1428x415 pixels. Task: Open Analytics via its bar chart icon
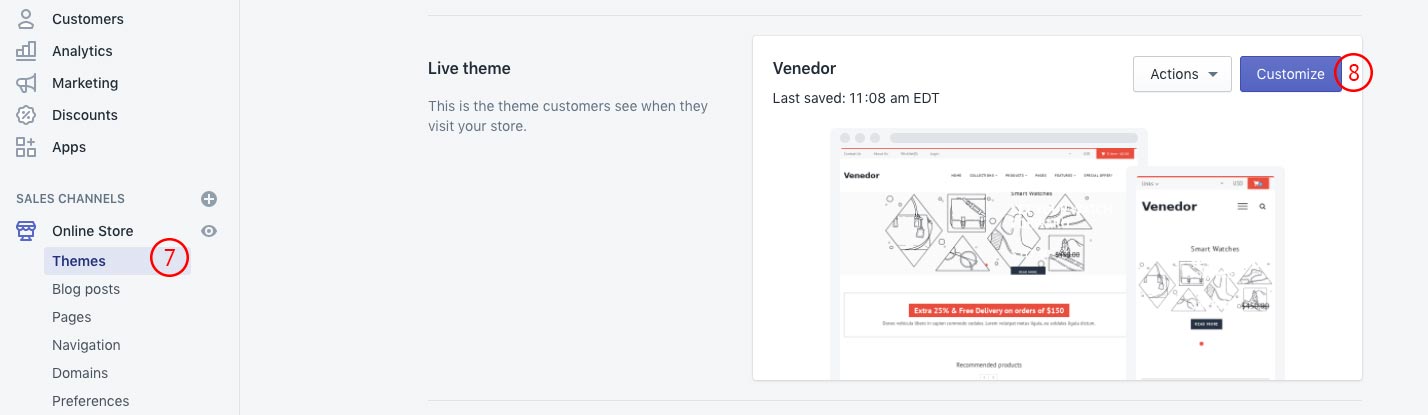26,51
